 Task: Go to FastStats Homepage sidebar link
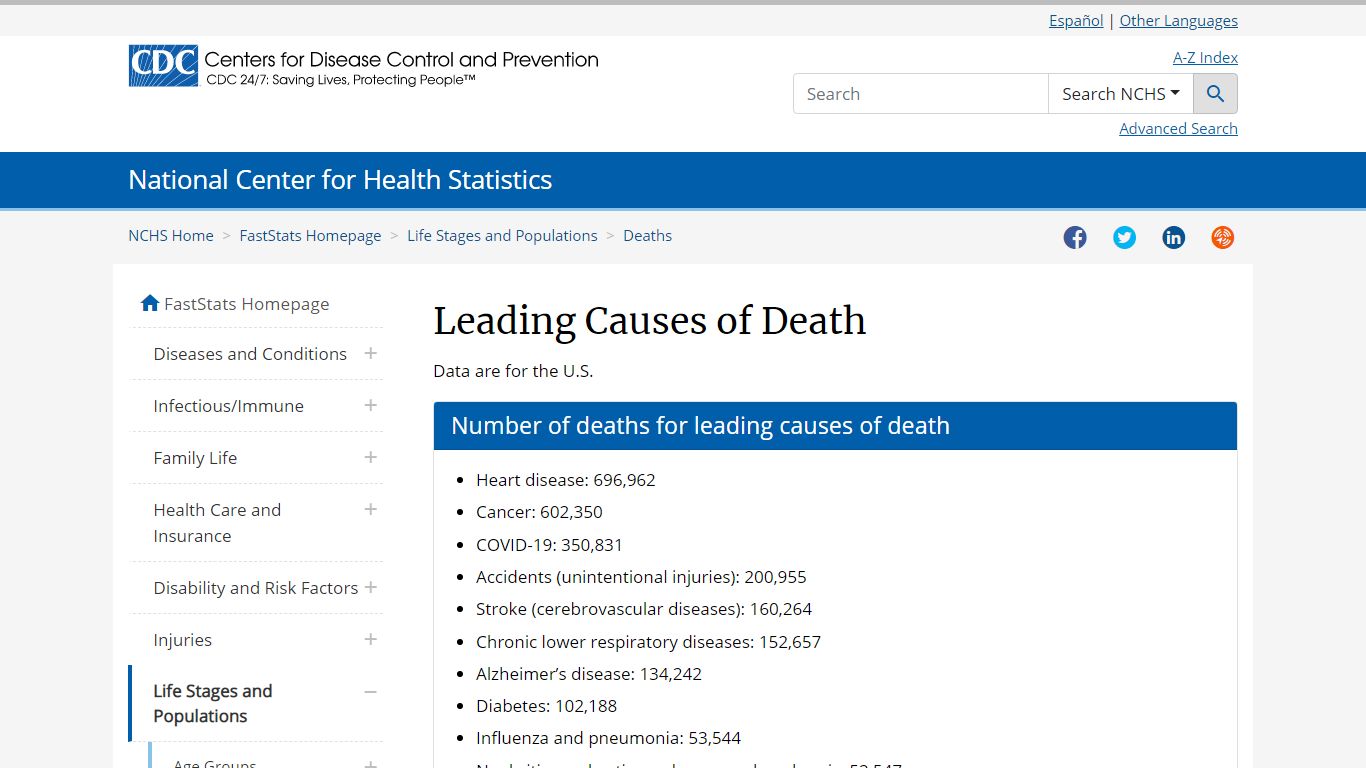point(246,304)
